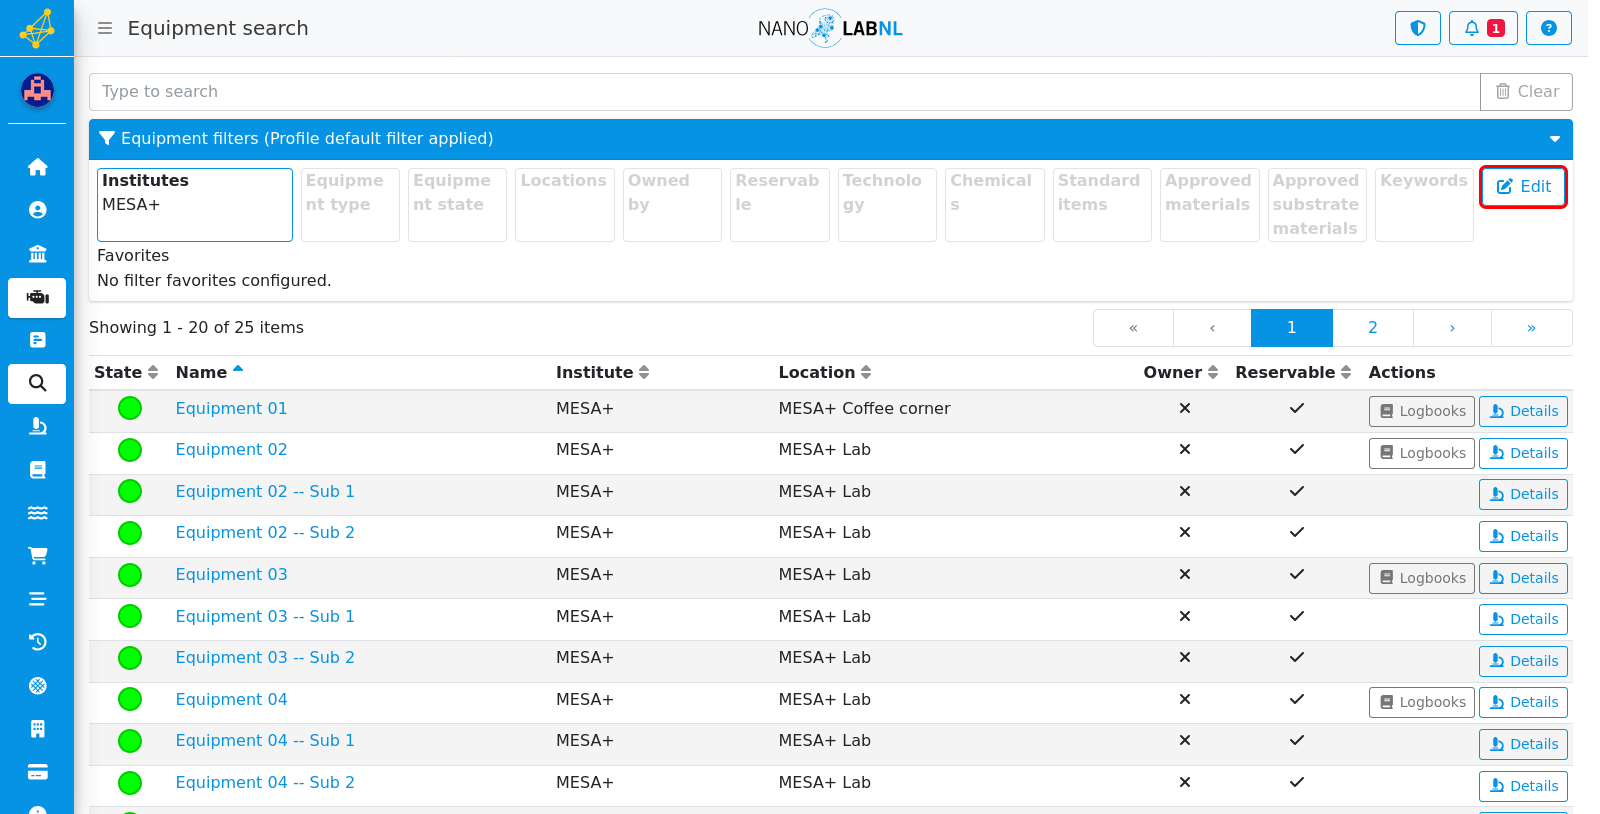Open the shopping cart sidebar icon
Image resolution: width=1600 pixels, height=814 pixels.
(38, 556)
